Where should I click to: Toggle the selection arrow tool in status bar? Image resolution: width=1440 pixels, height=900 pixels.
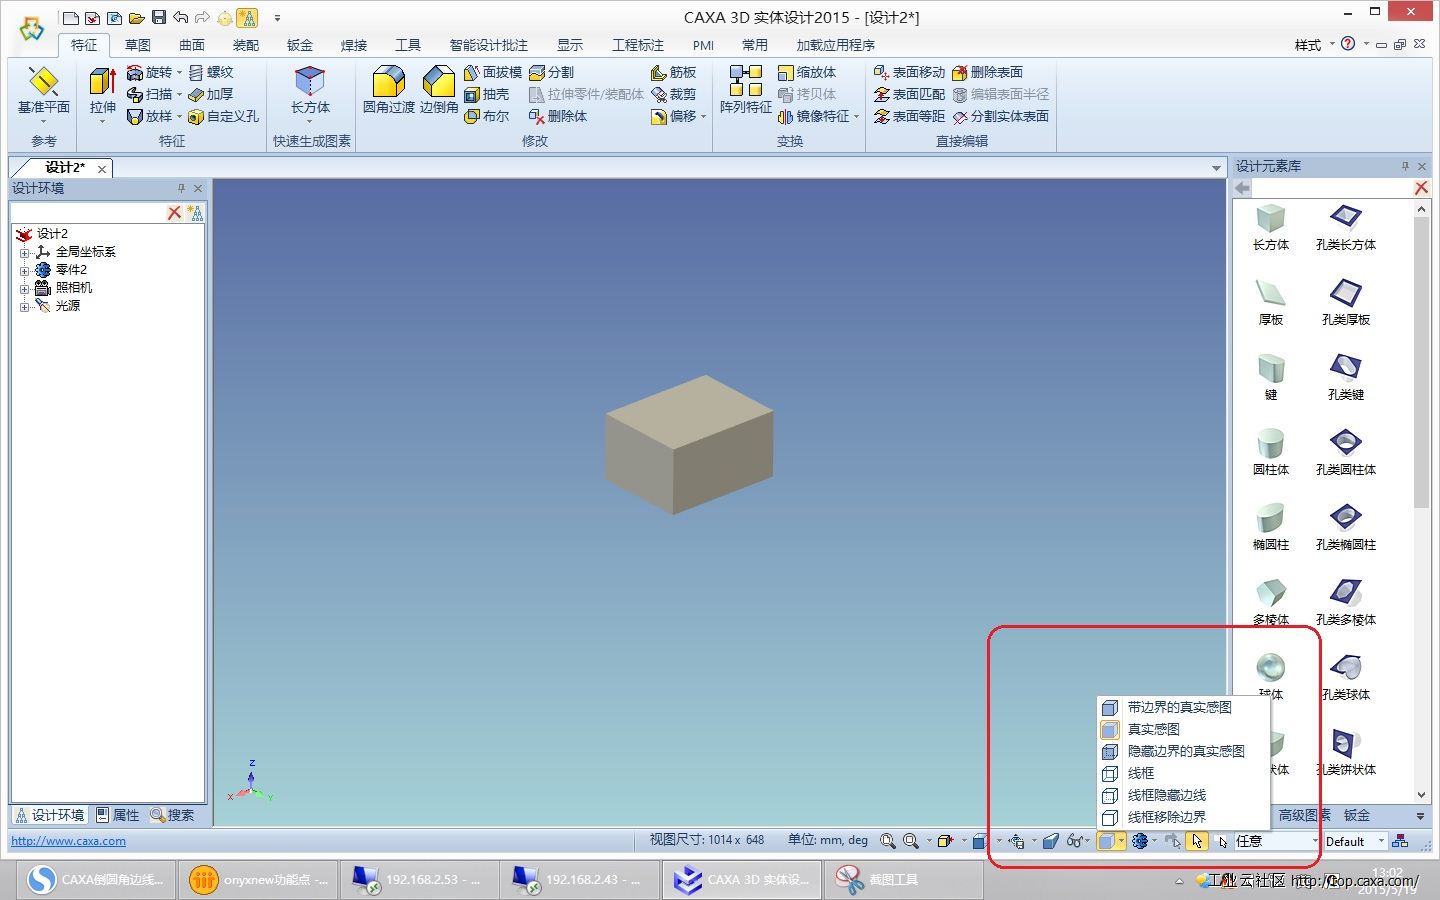[1197, 841]
